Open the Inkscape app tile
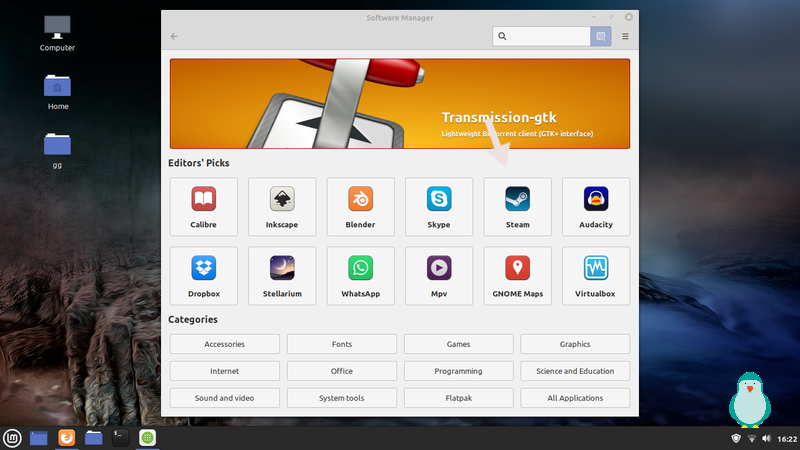Image resolution: width=800 pixels, height=450 pixels. [x=282, y=207]
